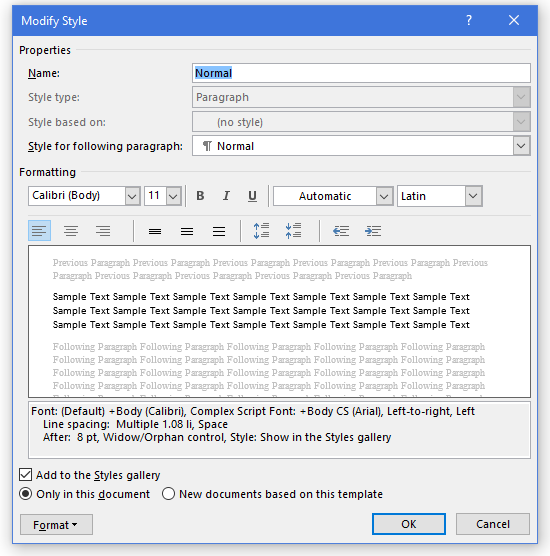
Task: Click the Sample Text preview area
Action: tap(279, 321)
